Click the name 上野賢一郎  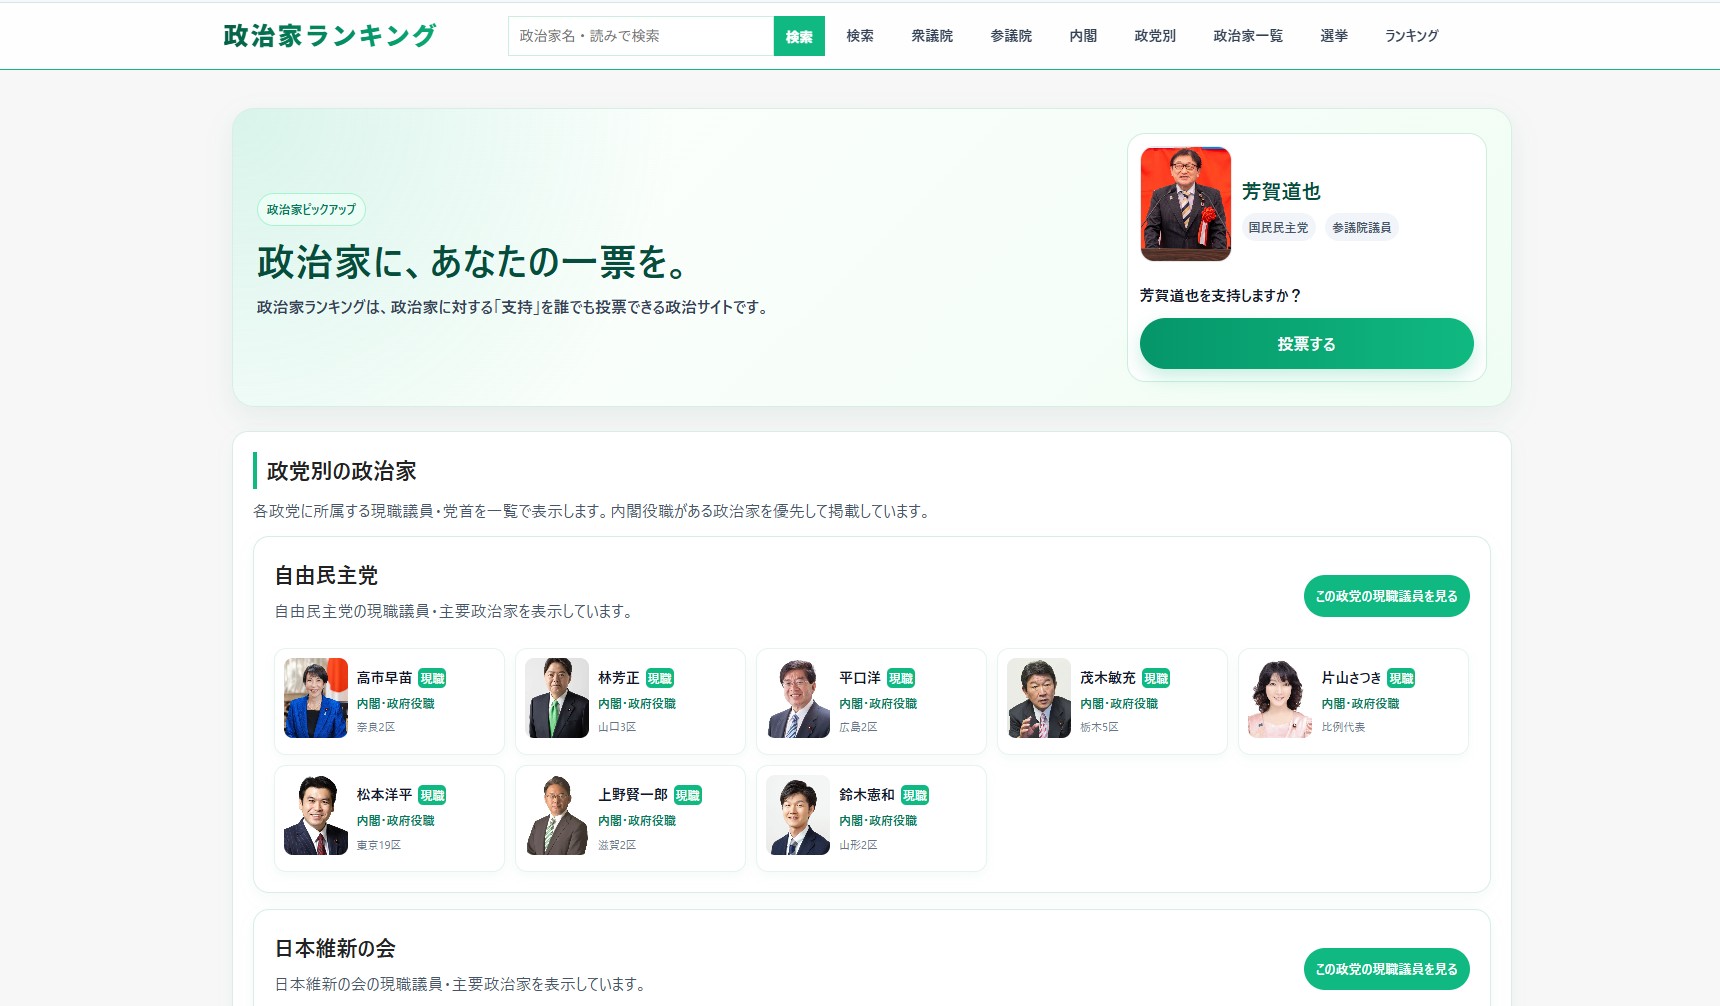[x=632, y=795]
